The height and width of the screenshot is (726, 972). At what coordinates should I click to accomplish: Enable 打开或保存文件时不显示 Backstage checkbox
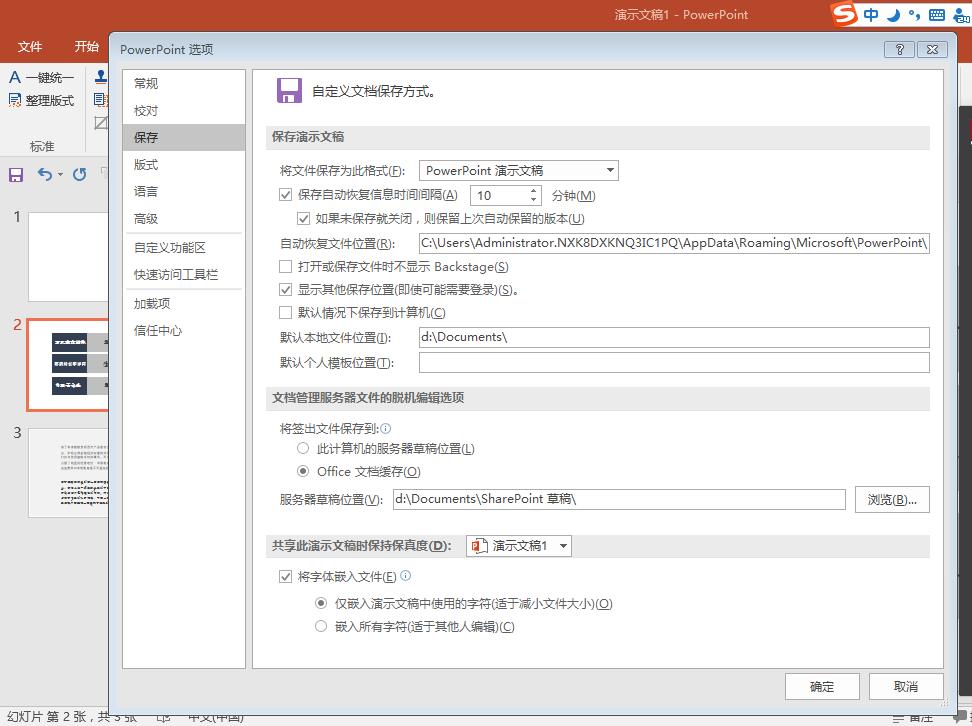pos(287,267)
